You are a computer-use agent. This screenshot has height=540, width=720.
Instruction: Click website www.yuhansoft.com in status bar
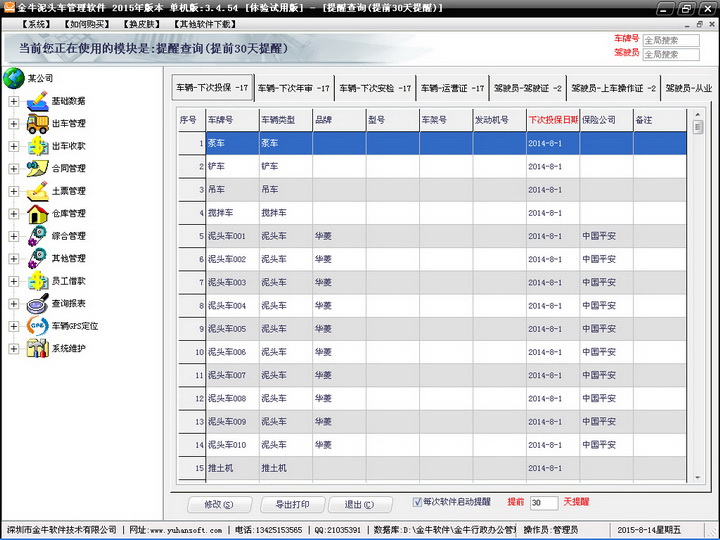coord(186,530)
